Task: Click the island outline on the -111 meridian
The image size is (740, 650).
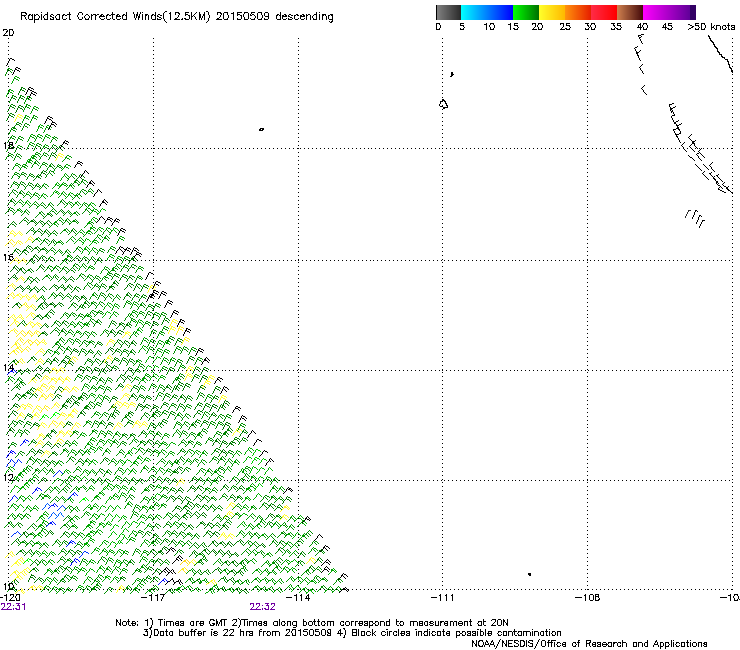Action: [x=443, y=104]
